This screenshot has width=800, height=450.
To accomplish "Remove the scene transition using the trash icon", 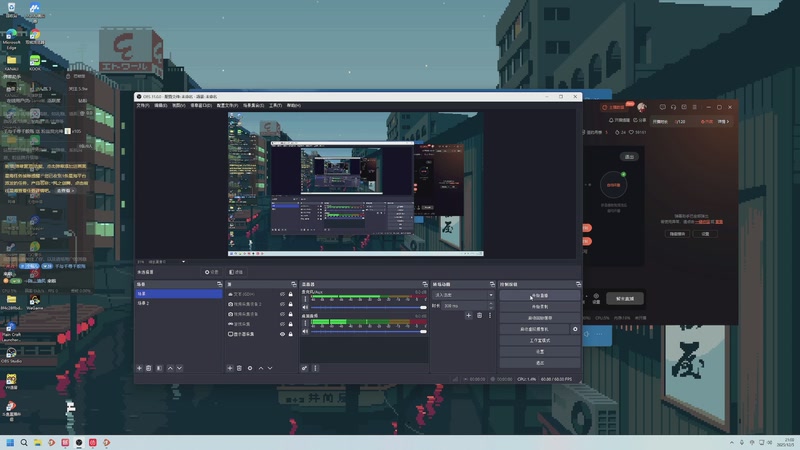I will (479, 315).
